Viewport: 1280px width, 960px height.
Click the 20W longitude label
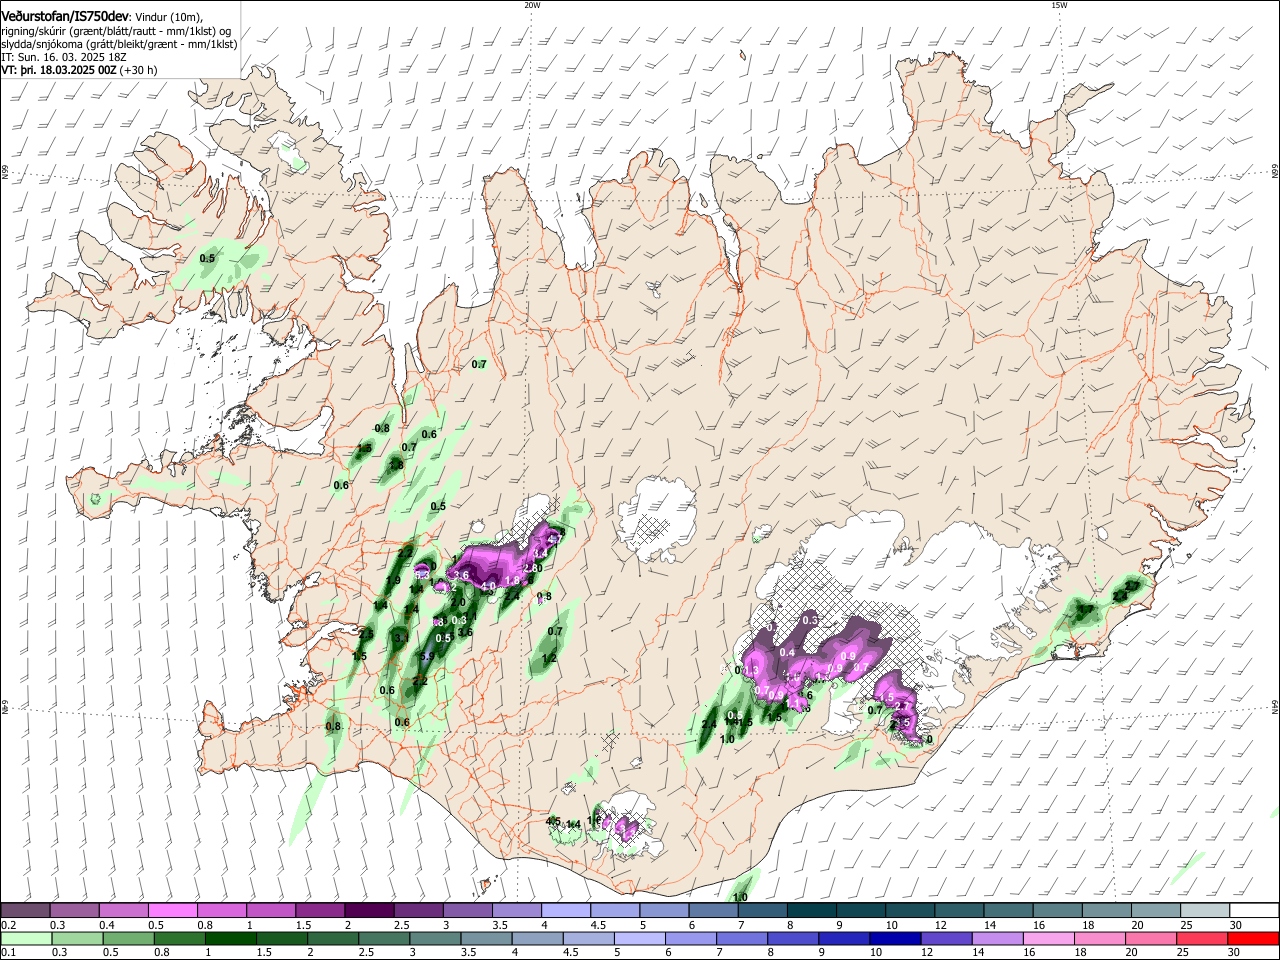(x=532, y=5)
